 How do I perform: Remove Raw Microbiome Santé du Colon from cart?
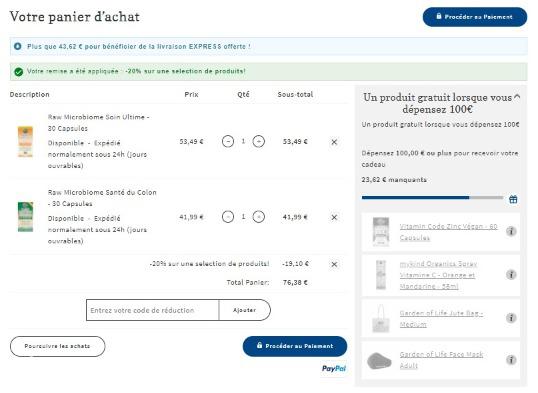point(334,217)
